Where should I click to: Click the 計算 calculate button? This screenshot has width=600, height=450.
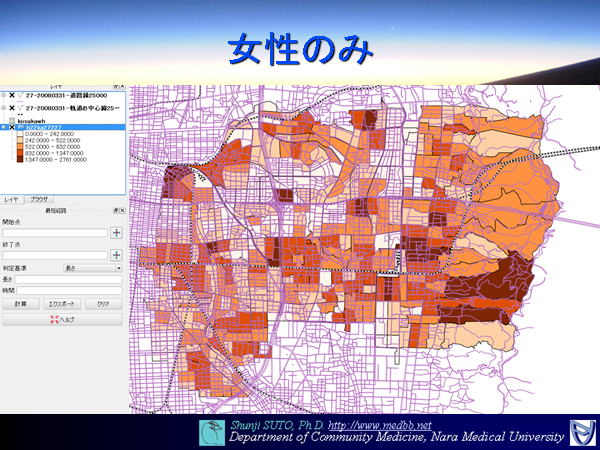tap(21, 304)
